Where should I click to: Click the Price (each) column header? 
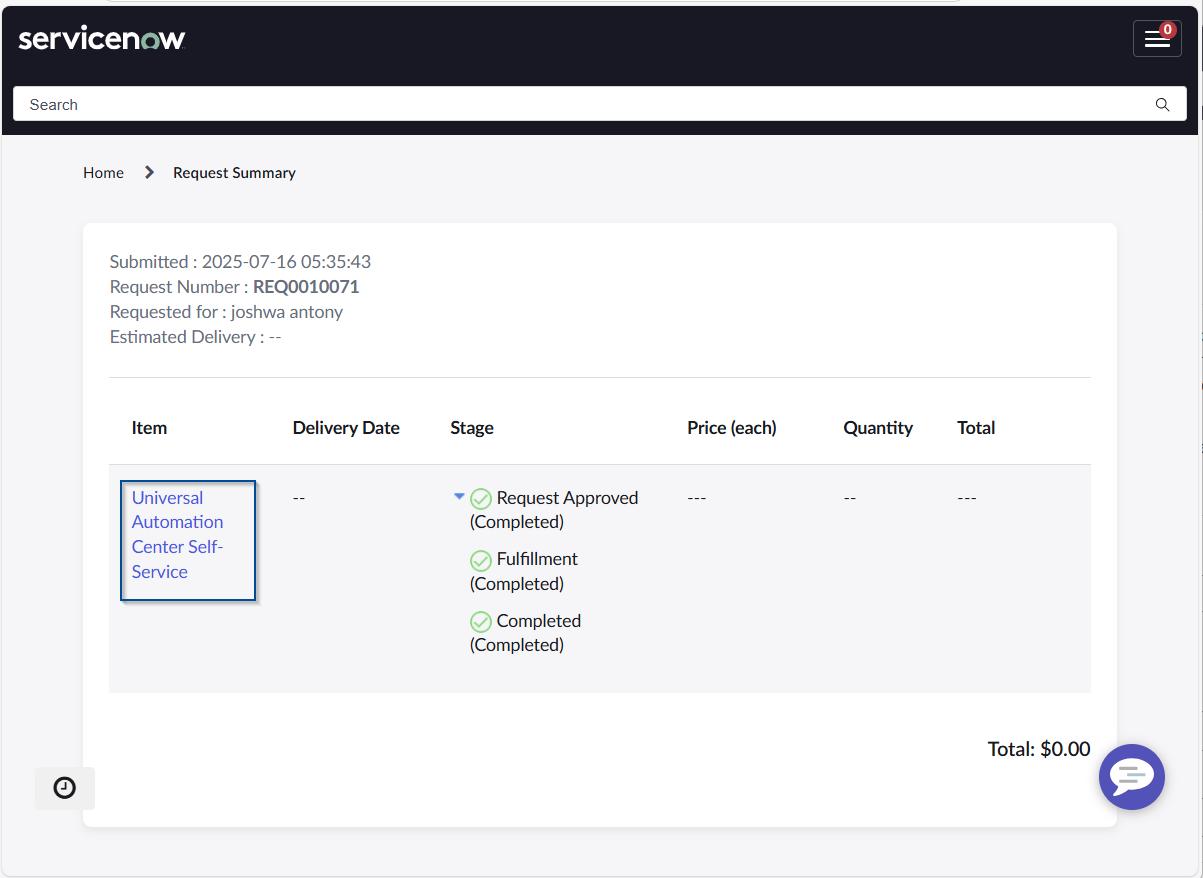click(x=732, y=428)
